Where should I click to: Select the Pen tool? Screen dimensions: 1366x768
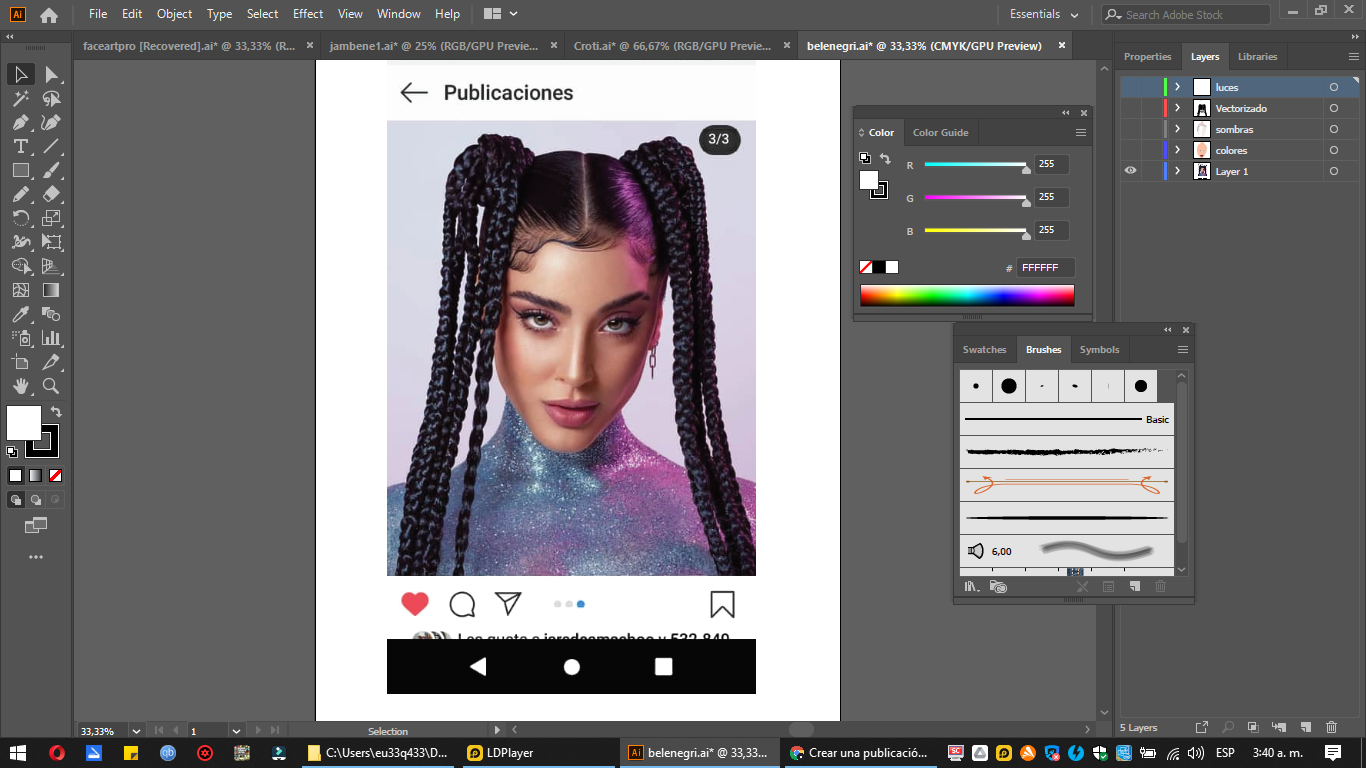20,123
